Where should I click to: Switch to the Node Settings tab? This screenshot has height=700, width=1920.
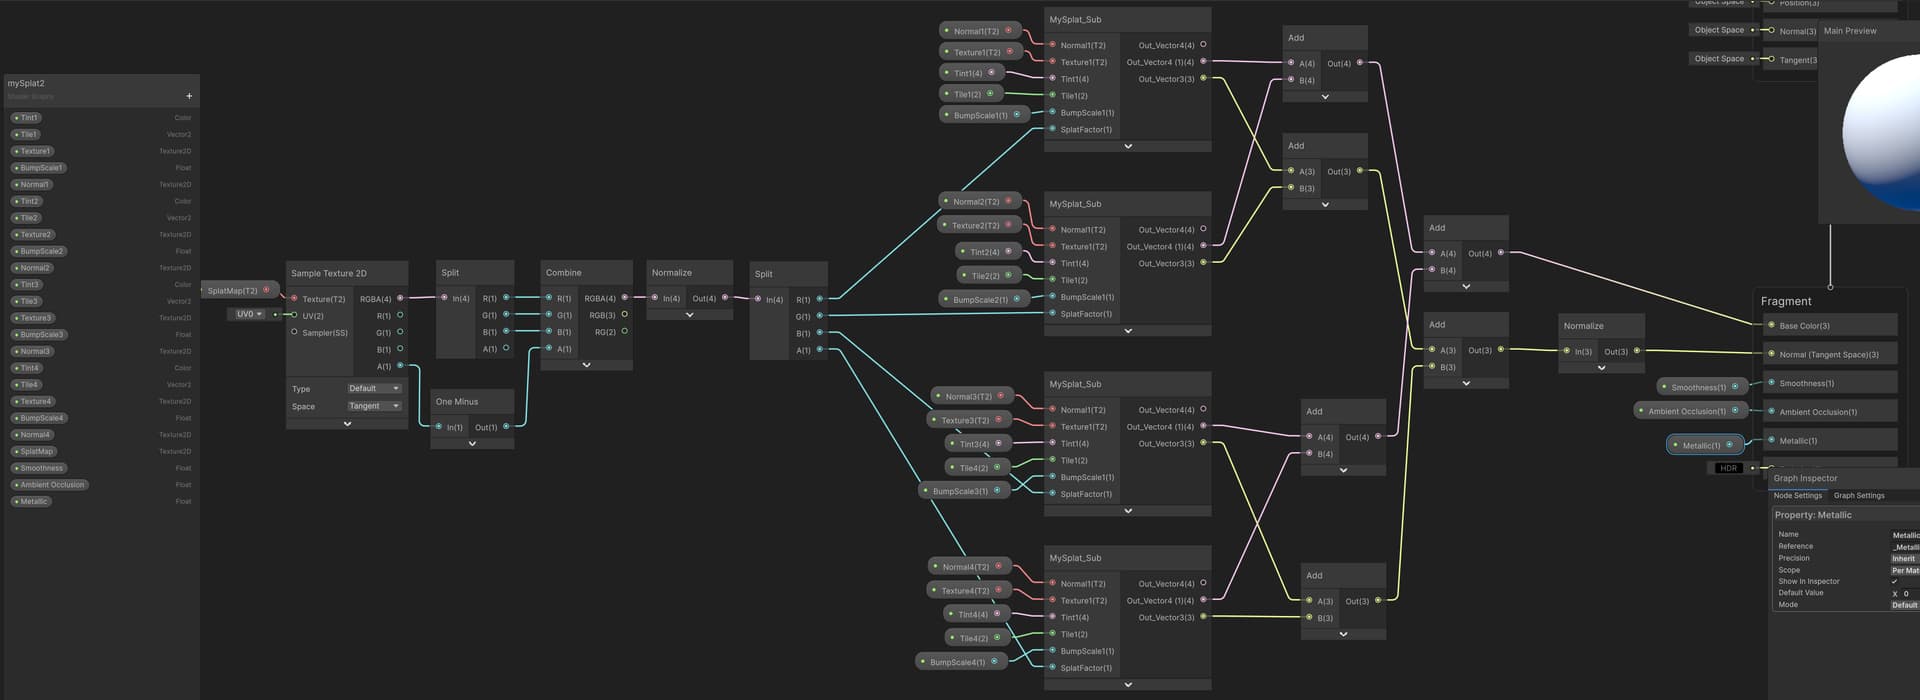[1798, 496]
